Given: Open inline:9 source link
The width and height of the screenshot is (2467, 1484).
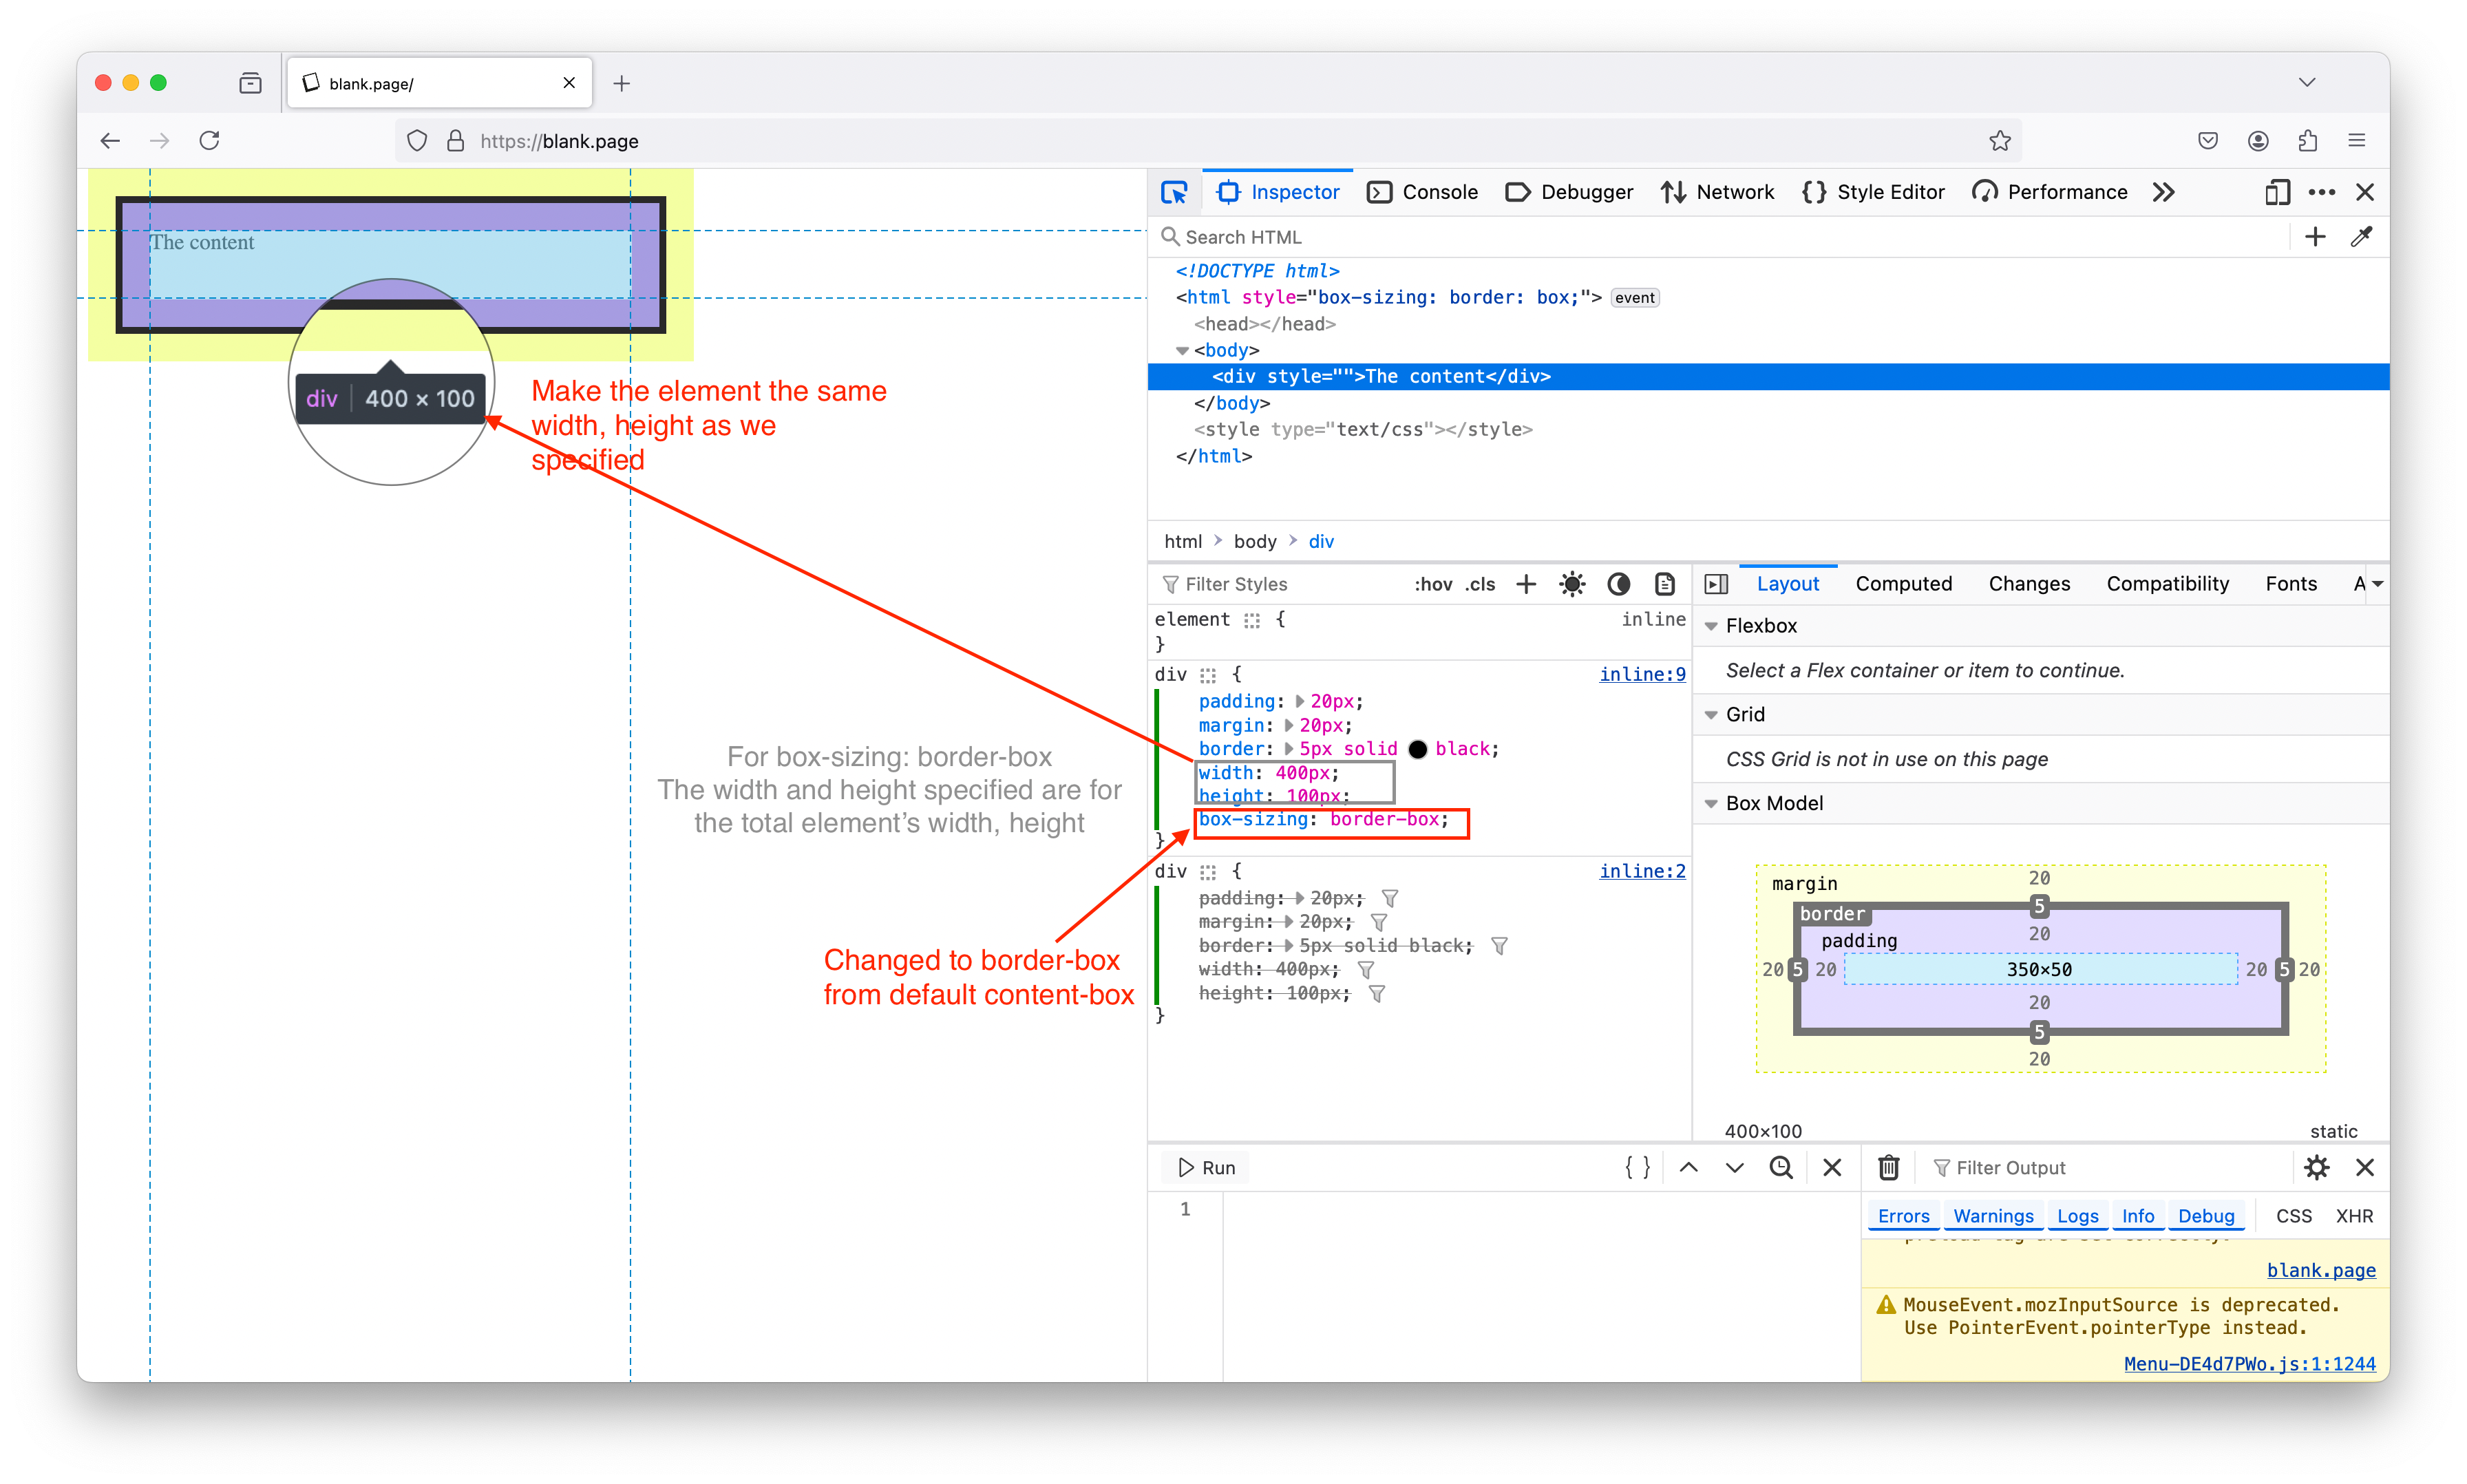Looking at the screenshot, I should (1642, 674).
